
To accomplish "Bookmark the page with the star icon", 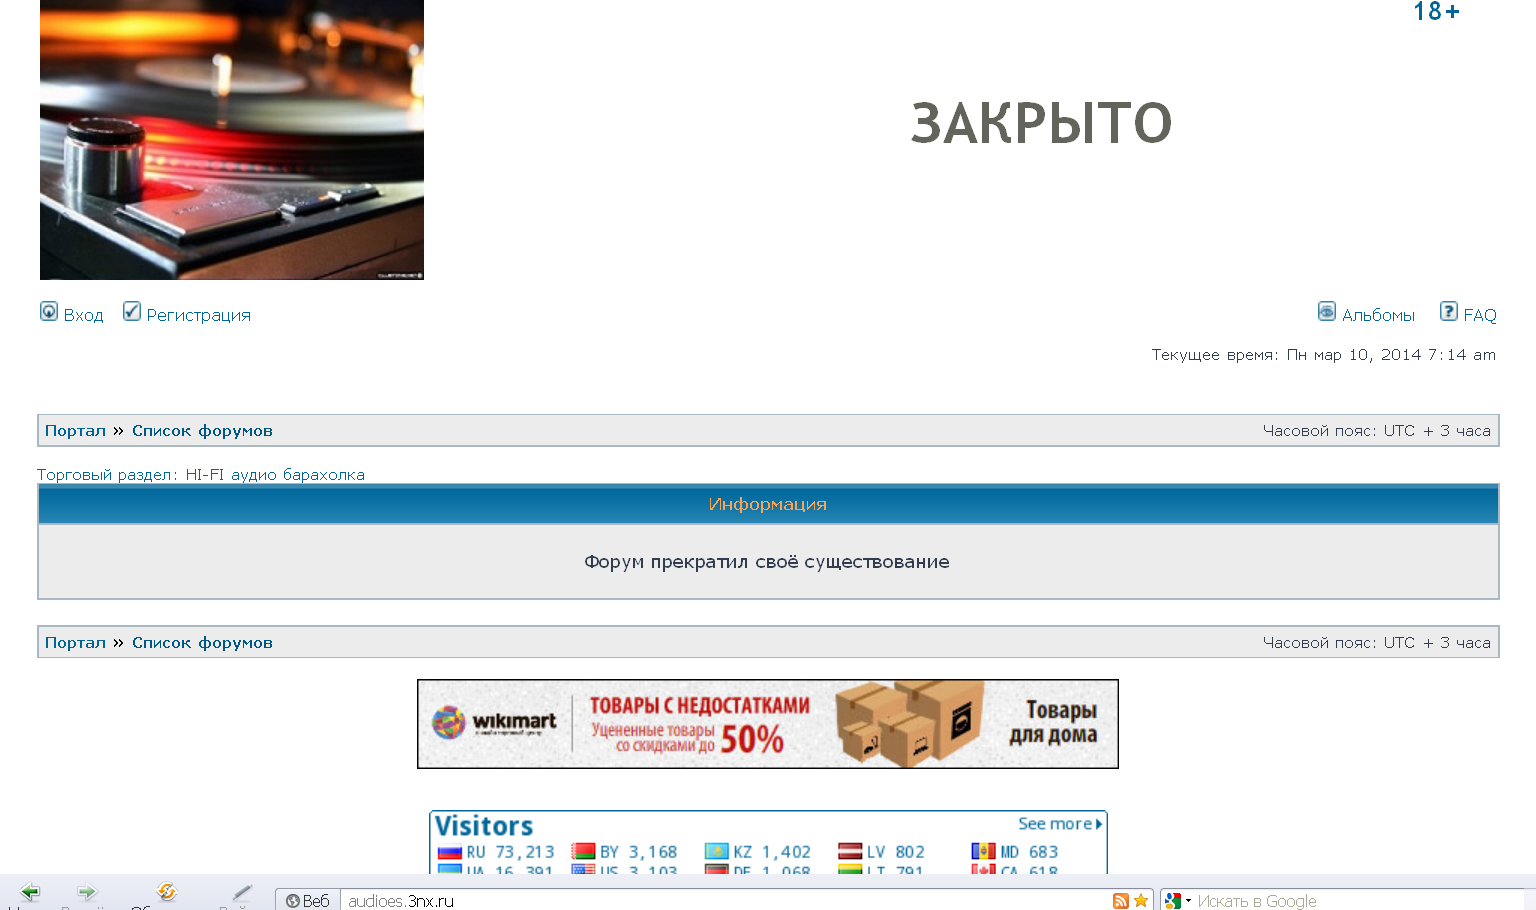I will tap(1141, 901).
